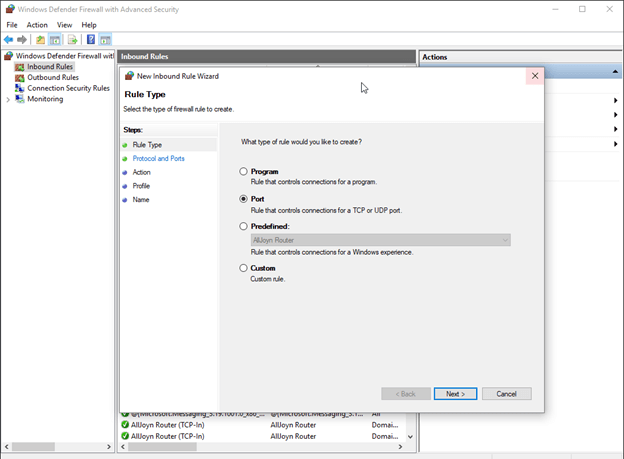Click the firewall icon in window title bar
This screenshot has width=624, height=459.
tap(10, 9)
